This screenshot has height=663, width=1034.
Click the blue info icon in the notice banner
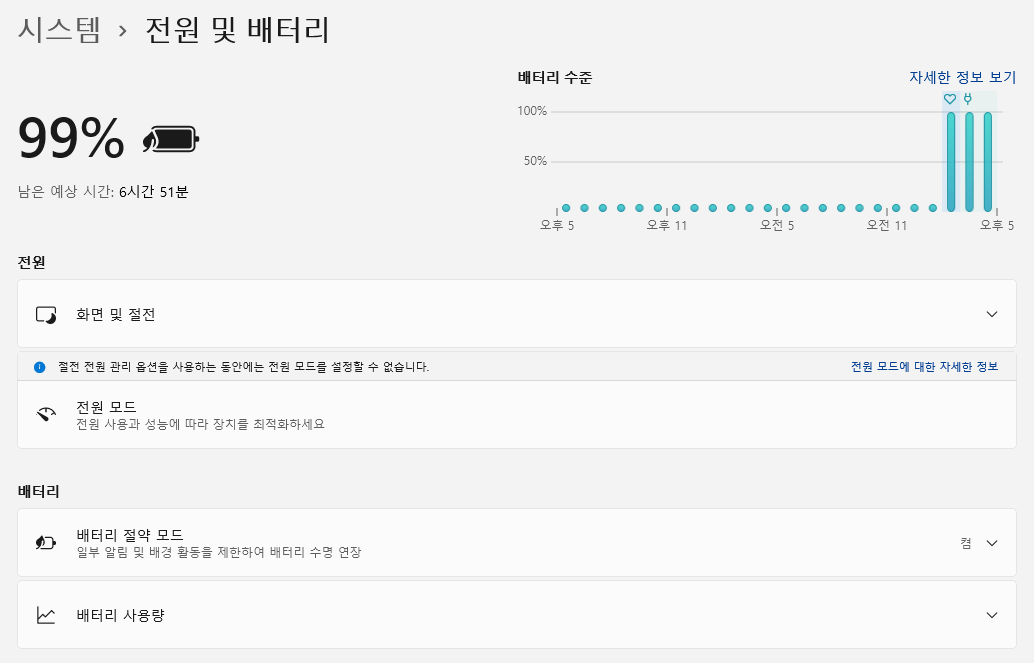click(x=39, y=367)
